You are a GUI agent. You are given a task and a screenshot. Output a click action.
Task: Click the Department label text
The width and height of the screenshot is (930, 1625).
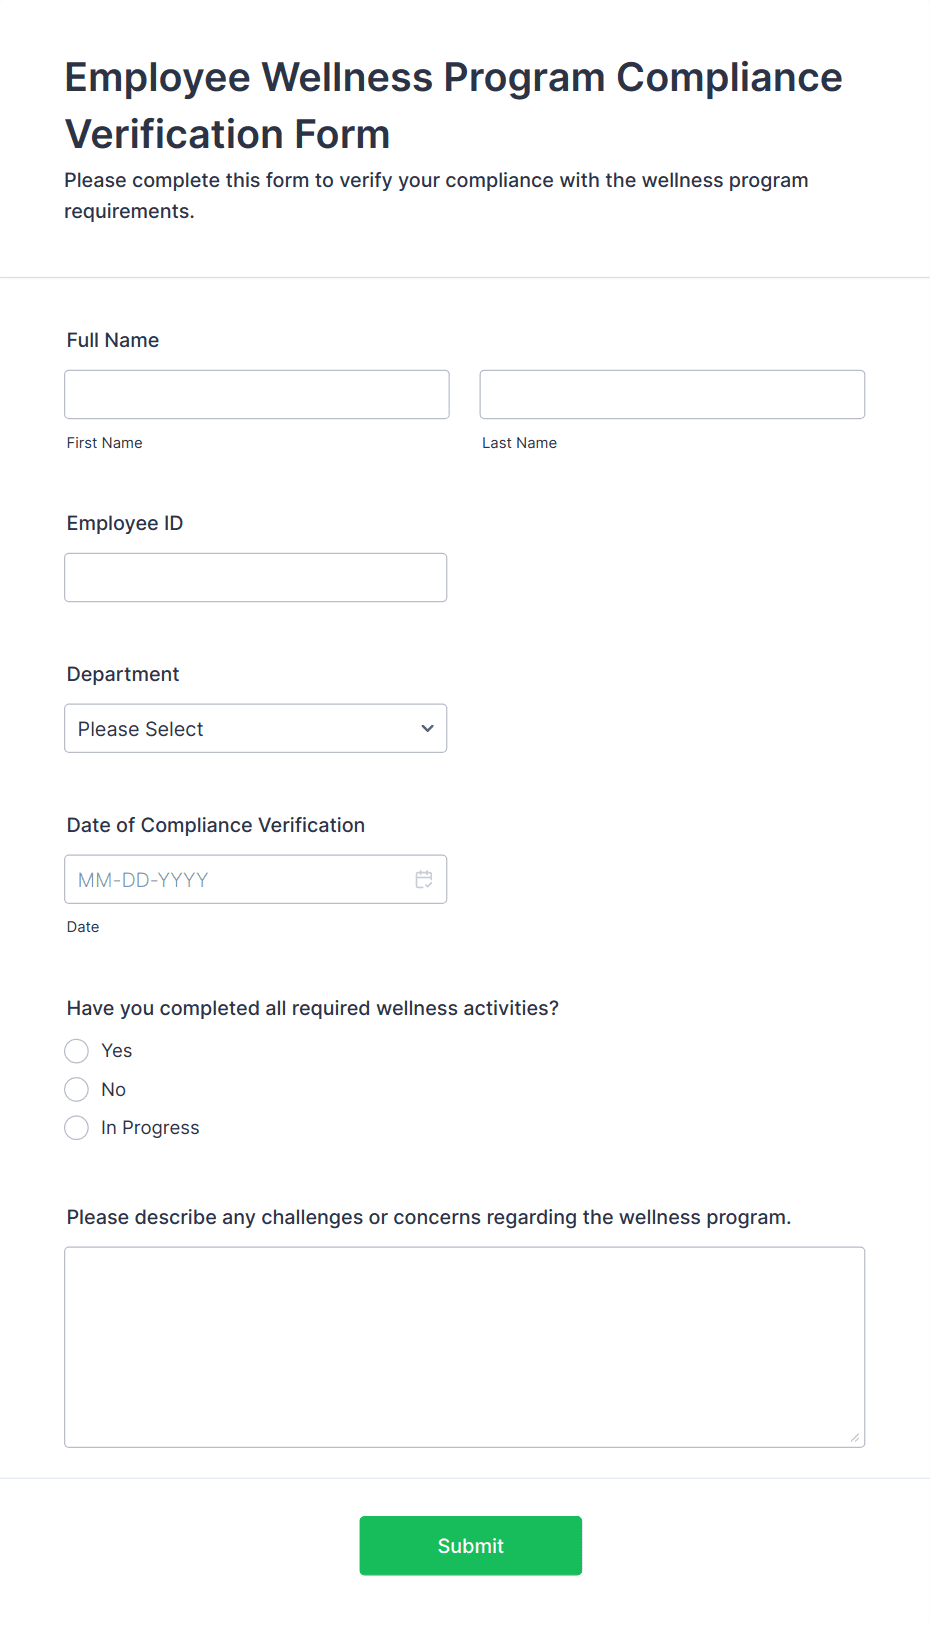click(x=123, y=674)
